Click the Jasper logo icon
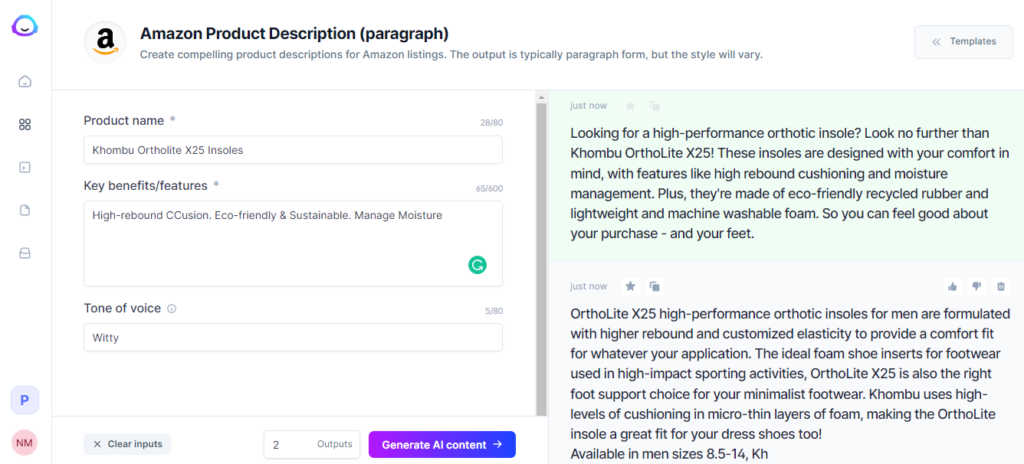This screenshot has width=1024, height=464. (25, 26)
